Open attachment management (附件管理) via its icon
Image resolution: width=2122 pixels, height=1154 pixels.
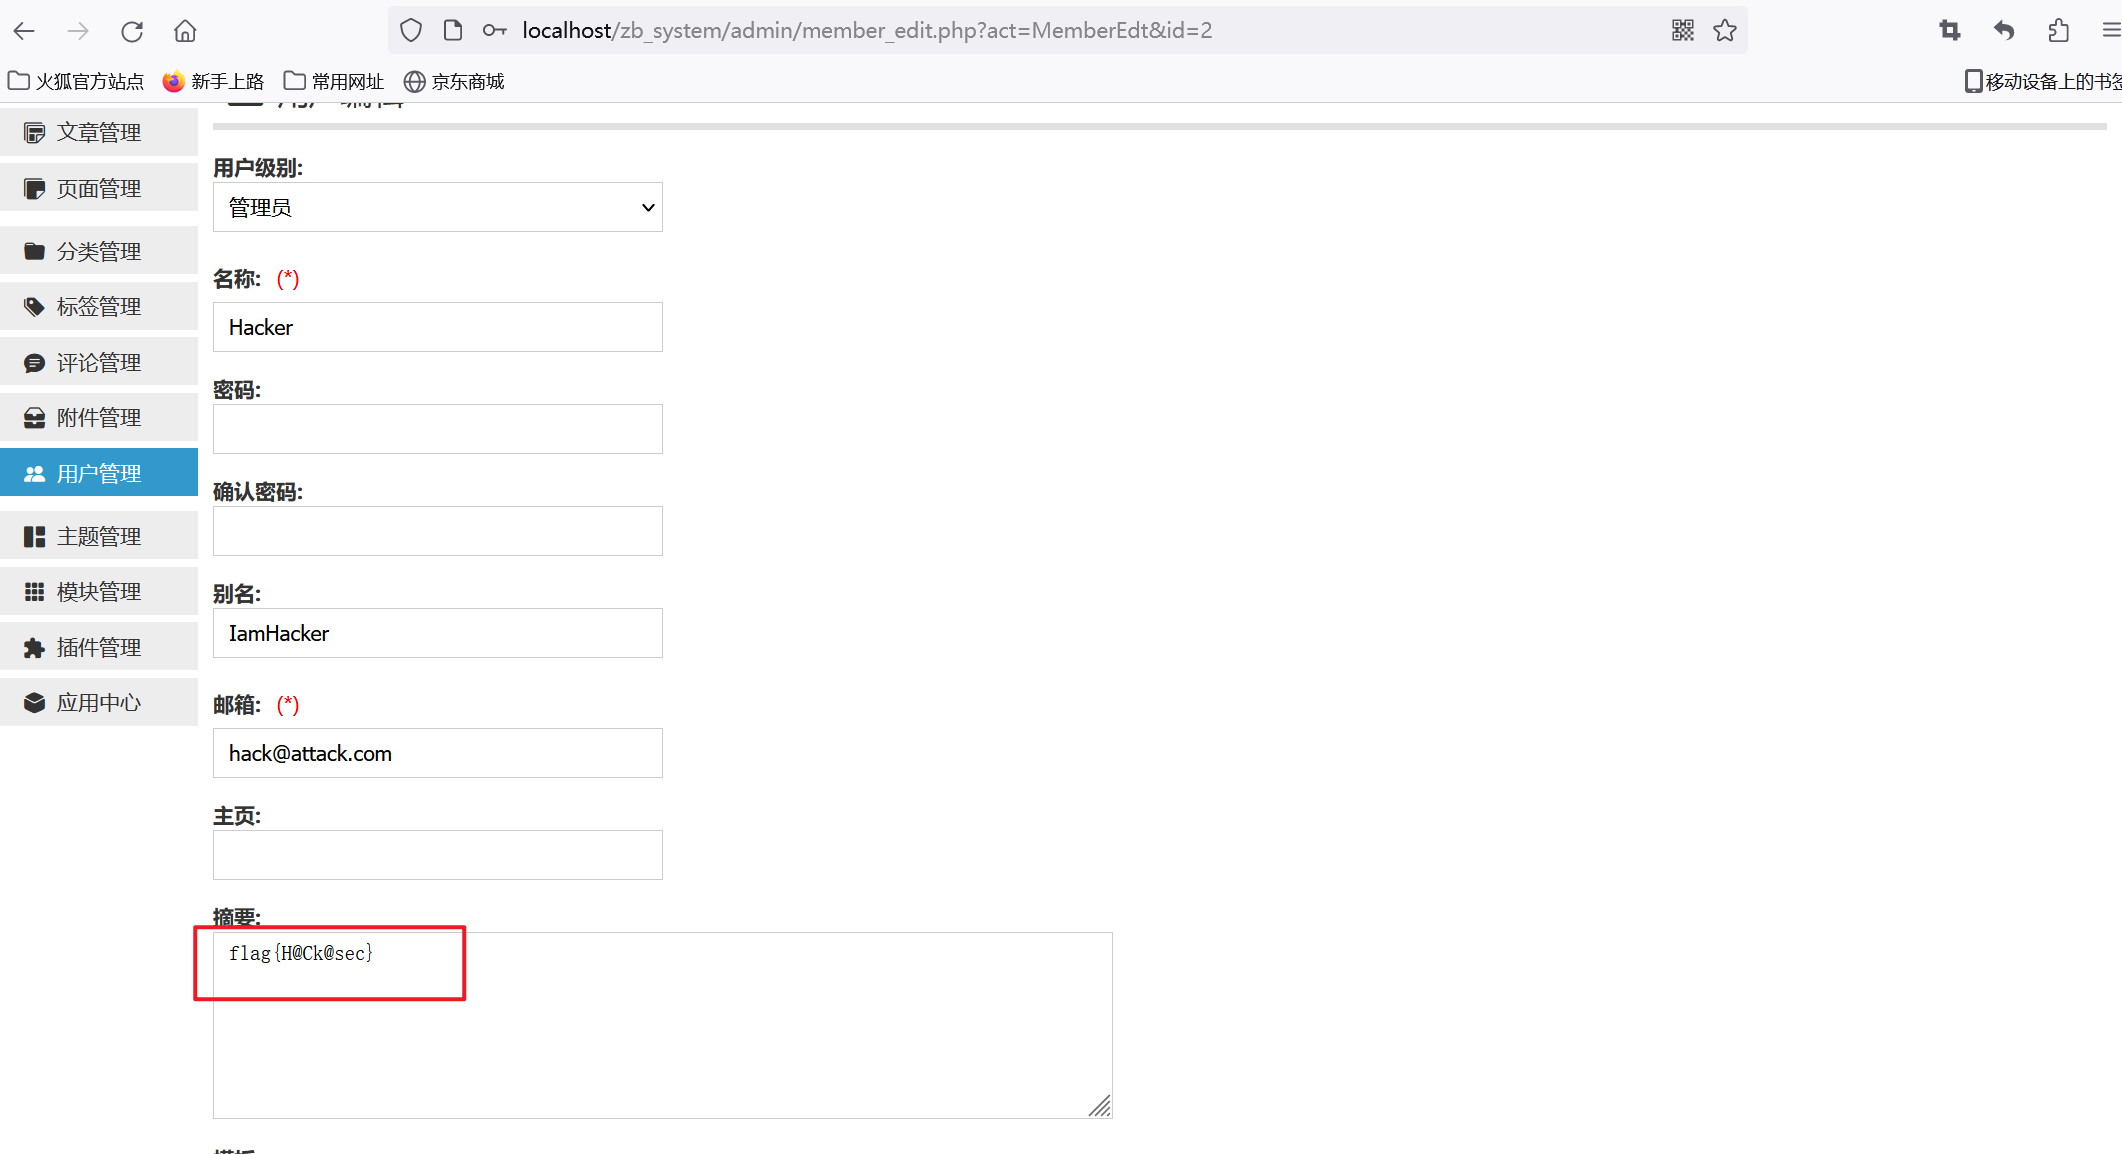tap(34, 418)
